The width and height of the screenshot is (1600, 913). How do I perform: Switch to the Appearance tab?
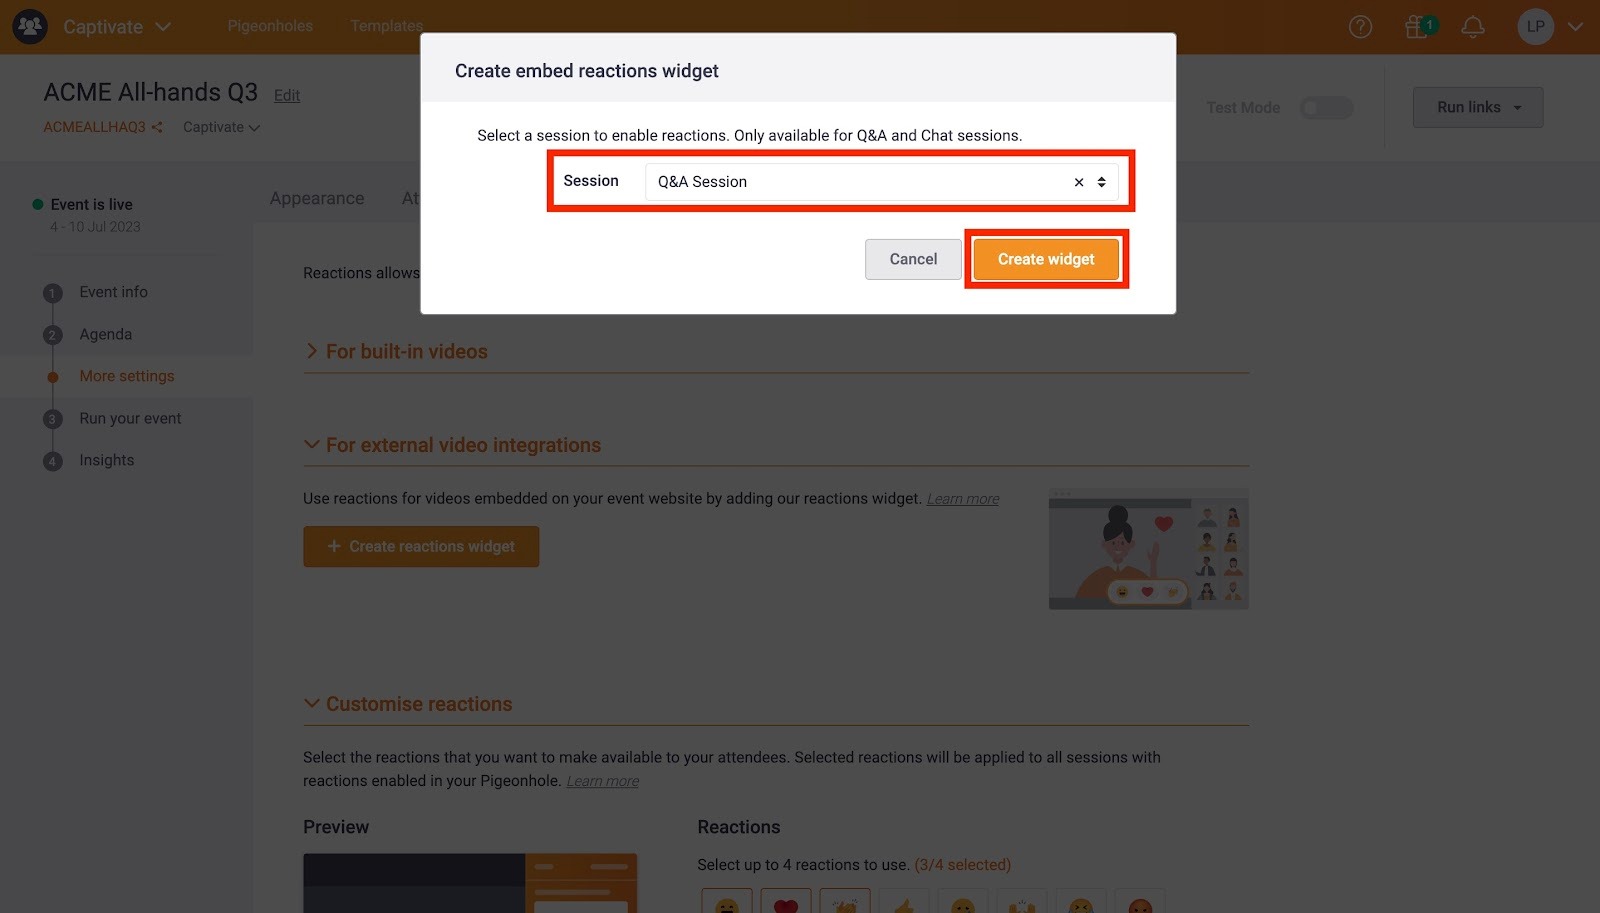click(317, 198)
